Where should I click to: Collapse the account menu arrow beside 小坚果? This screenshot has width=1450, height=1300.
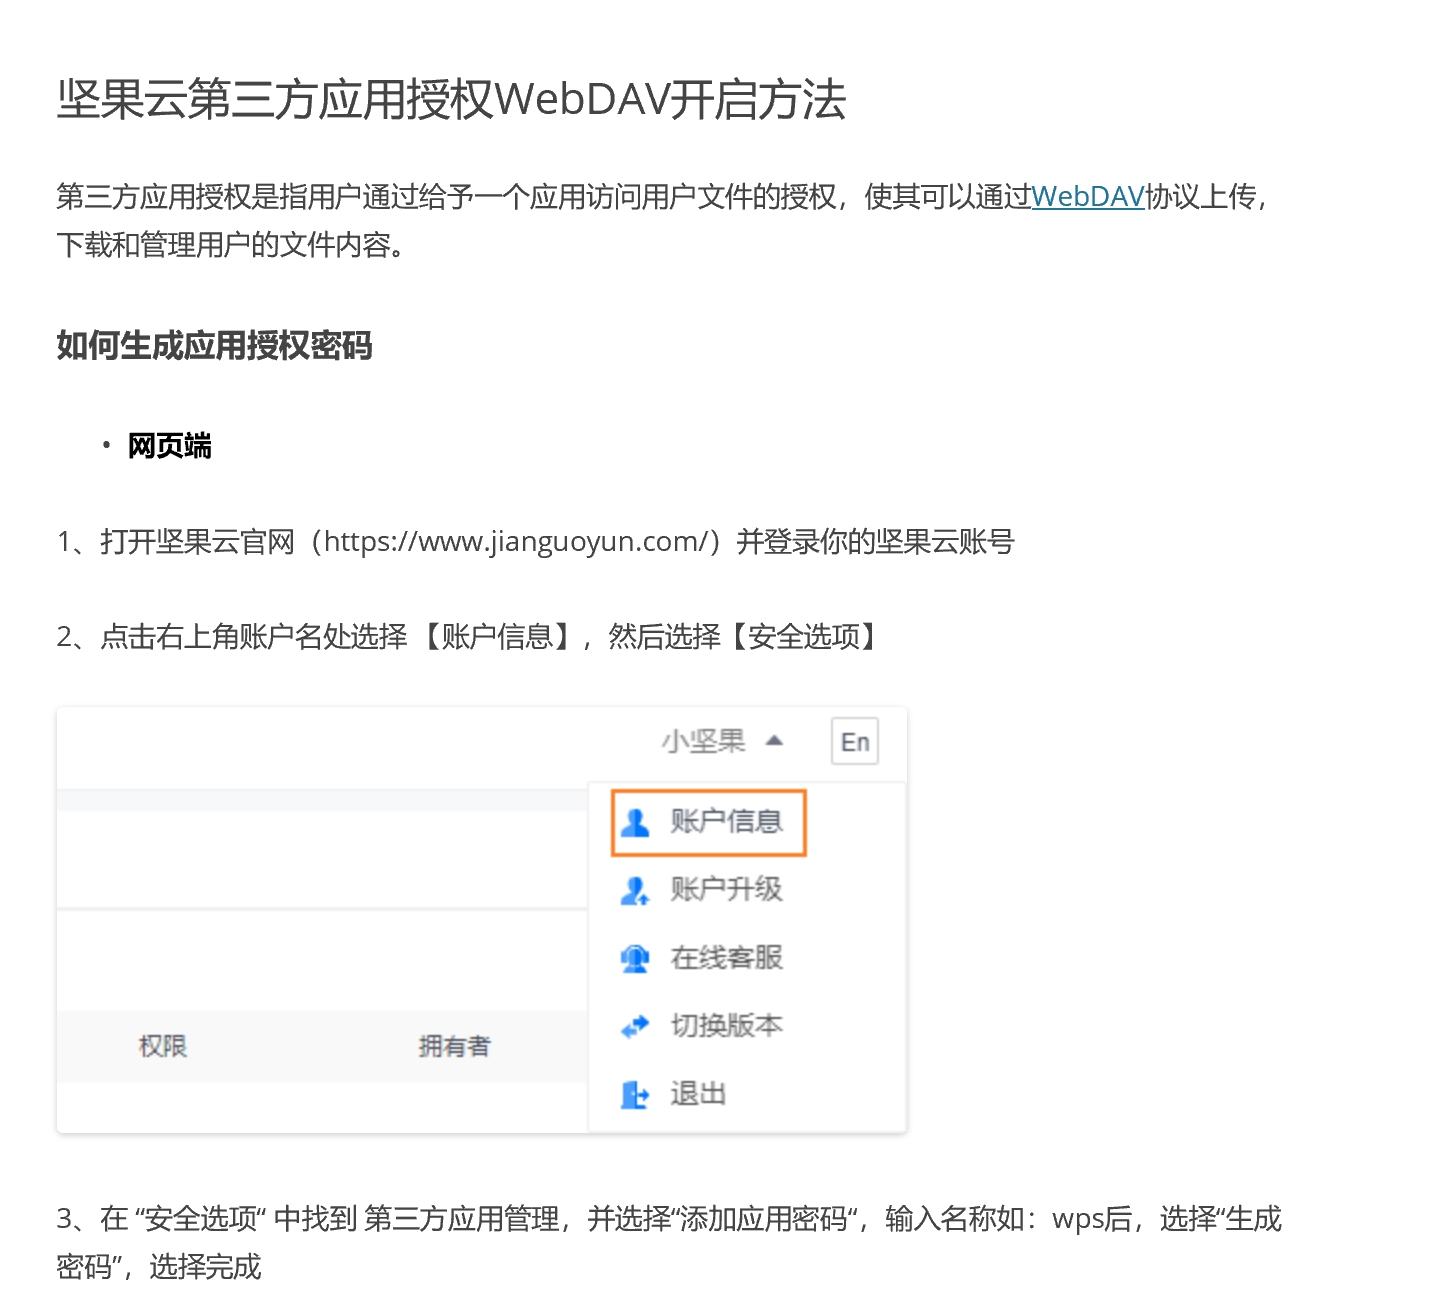774,741
